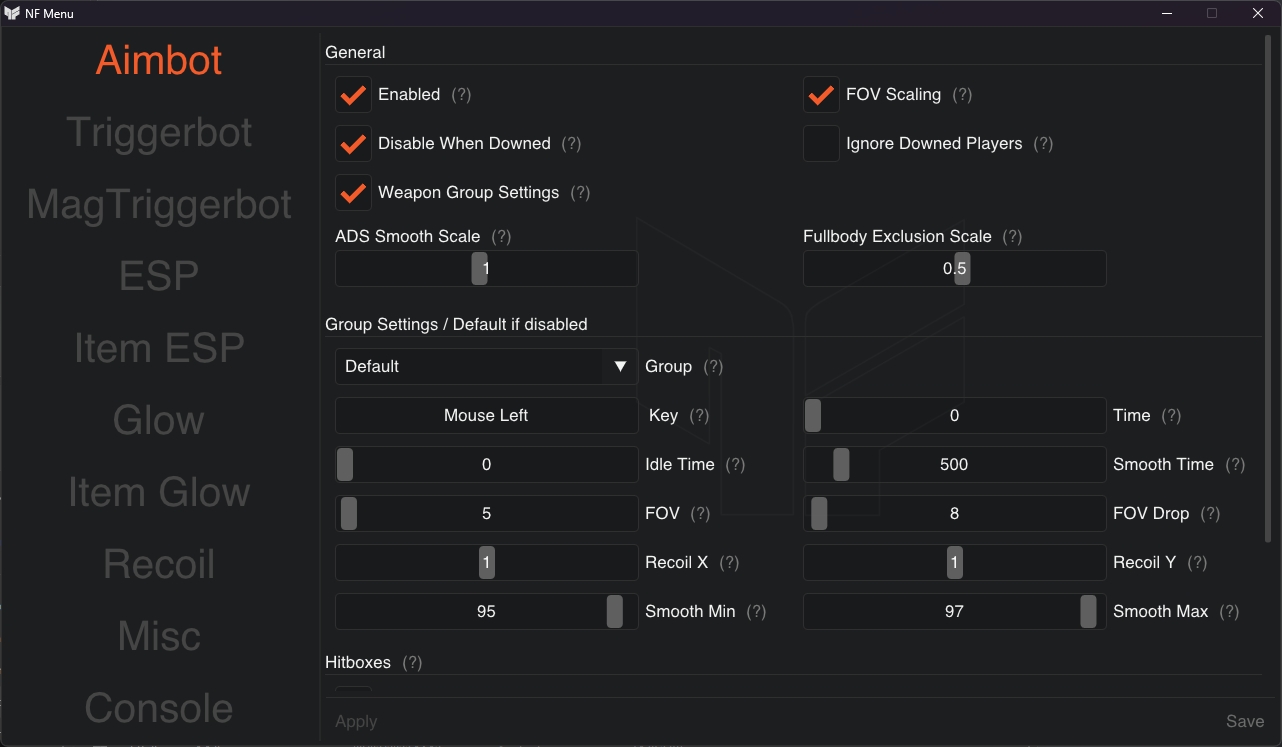View help for the Key setting
The image size is (1282, 747).
point(701,415)
